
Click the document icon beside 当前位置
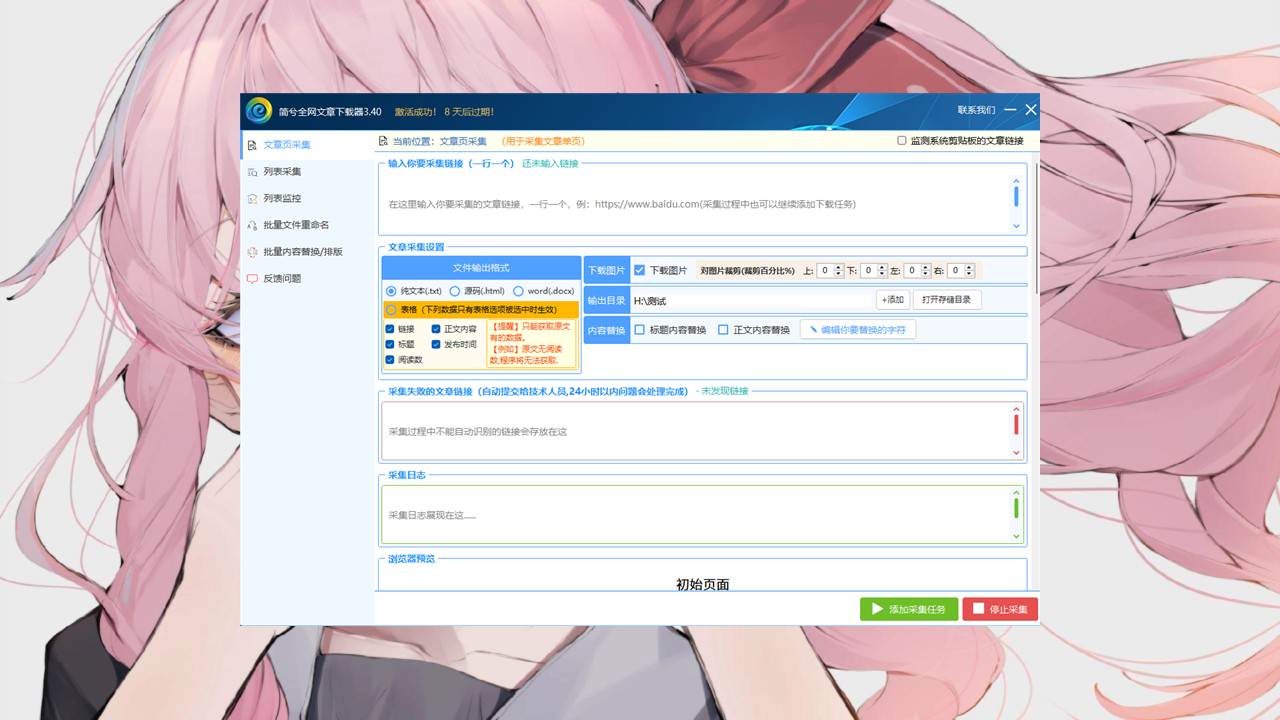click(x=383, y=142)
